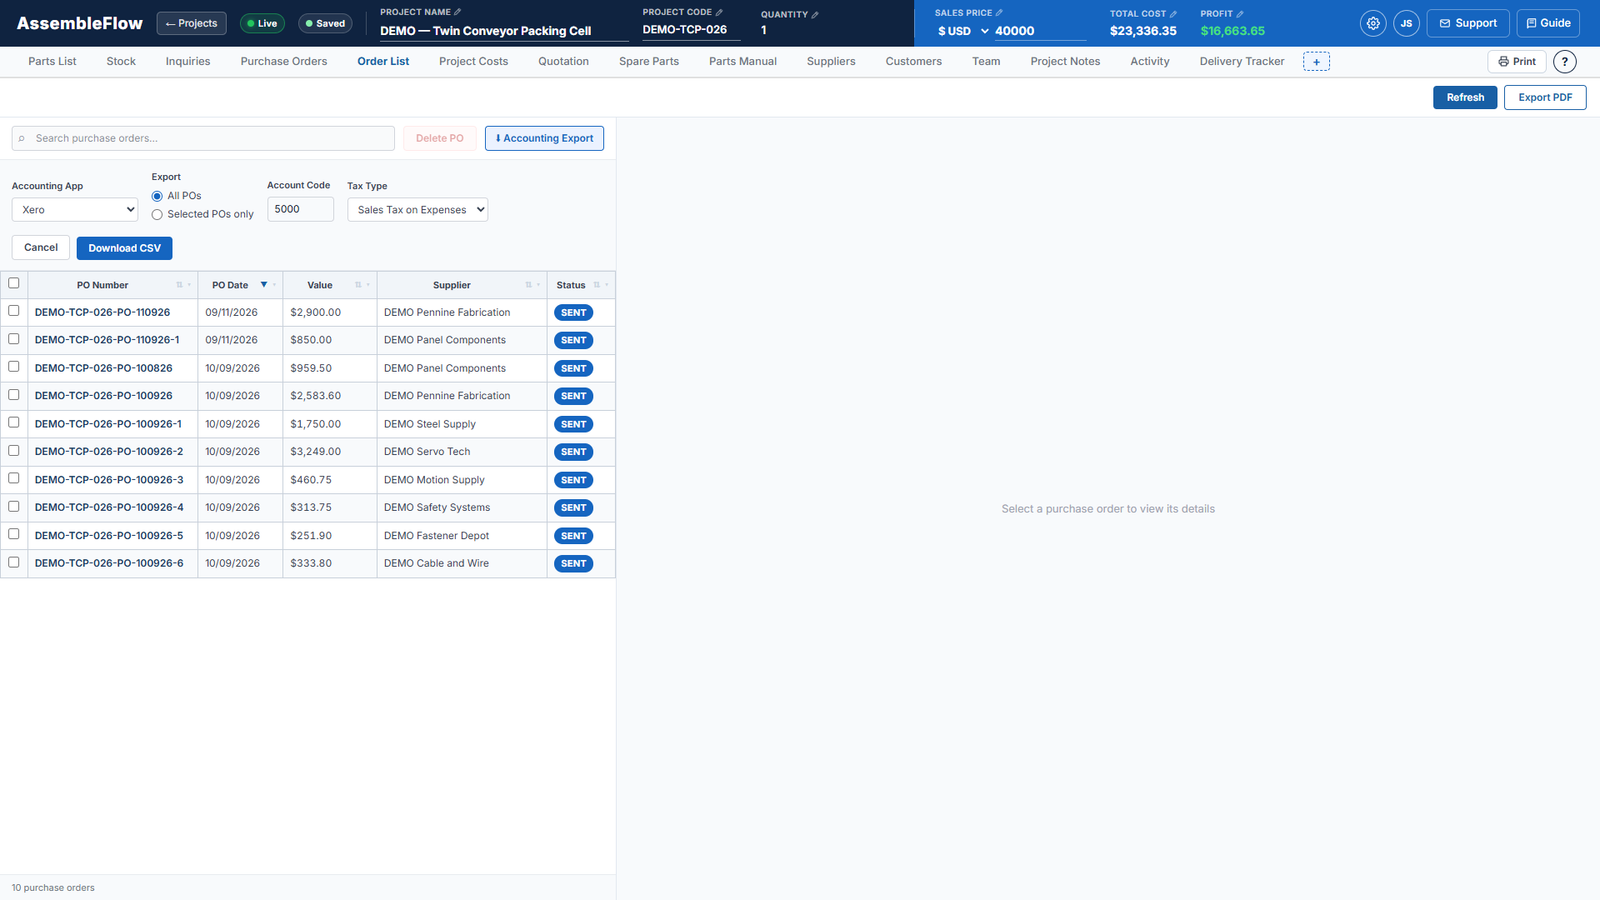The height and width of the screenshot is (900, 1600).
Task: Click the $2,583.60 value cell
Action: point(330,396)
